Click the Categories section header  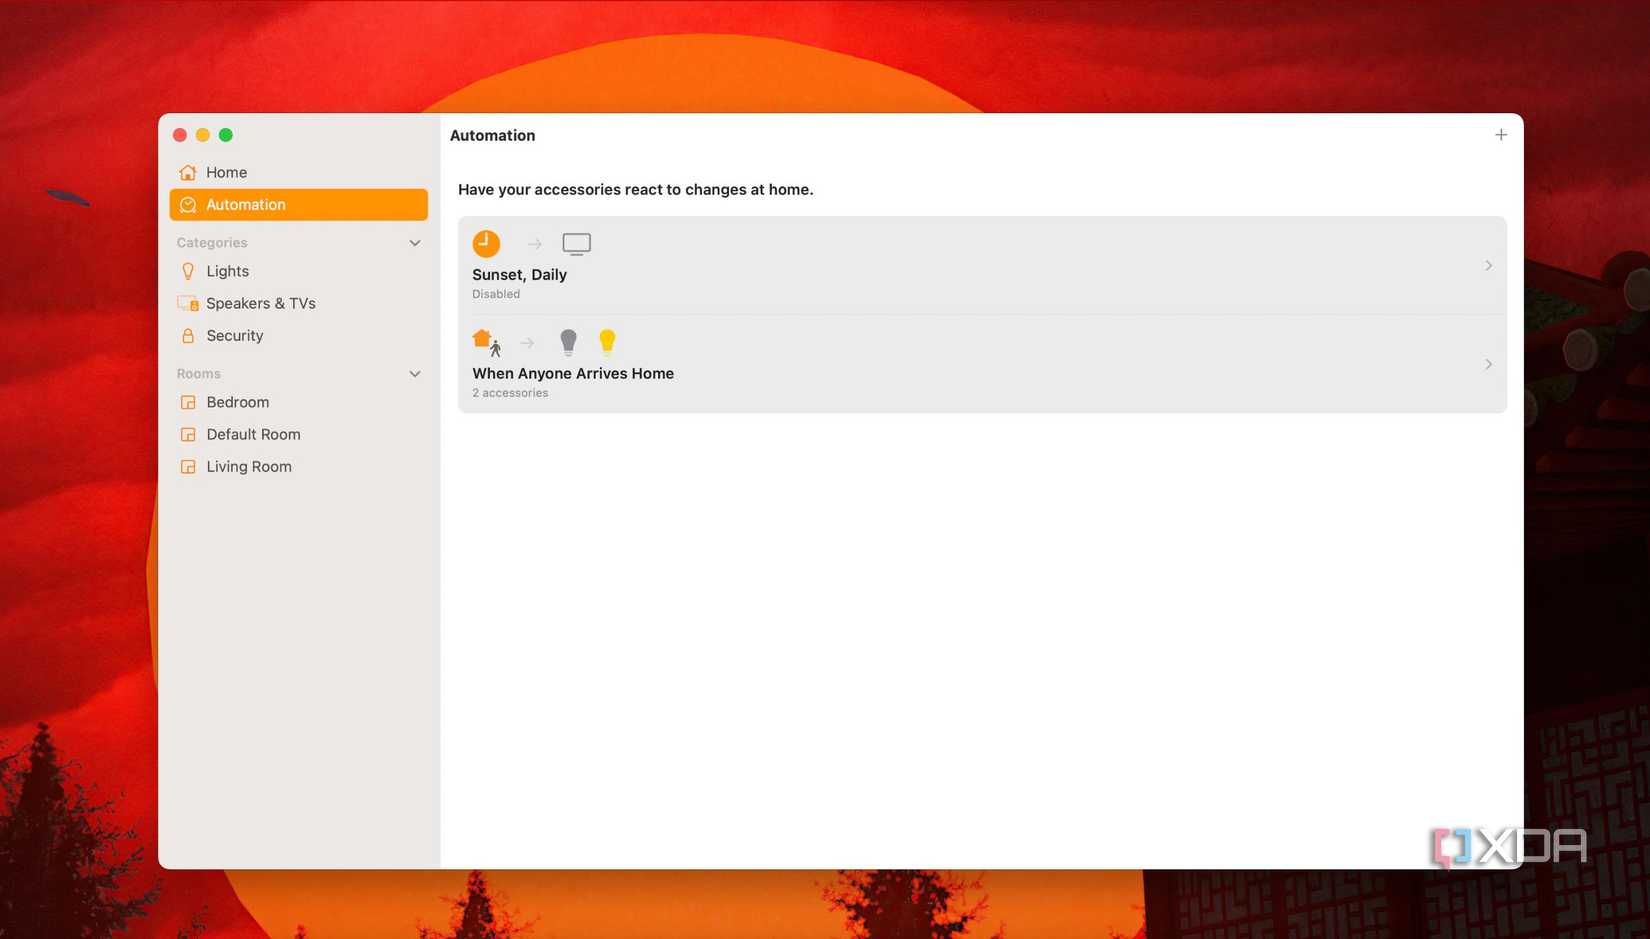tap(212, 243)
